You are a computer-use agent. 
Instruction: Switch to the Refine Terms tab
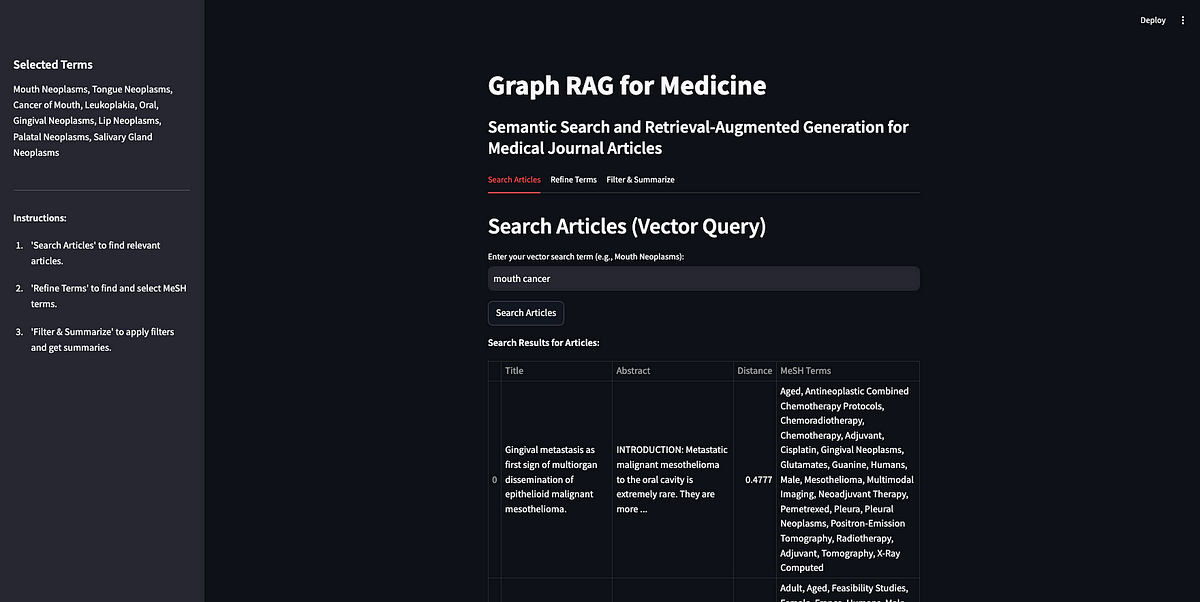[573, 180]
